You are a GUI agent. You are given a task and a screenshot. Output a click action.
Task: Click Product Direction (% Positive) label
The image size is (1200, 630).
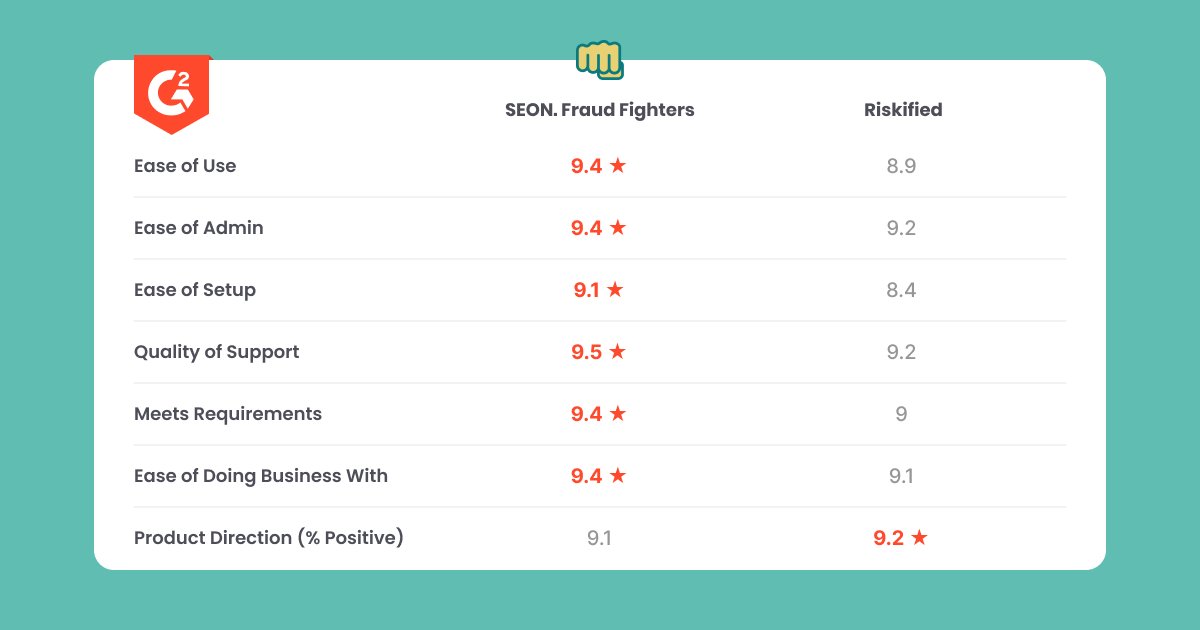[x=269, y=538]
